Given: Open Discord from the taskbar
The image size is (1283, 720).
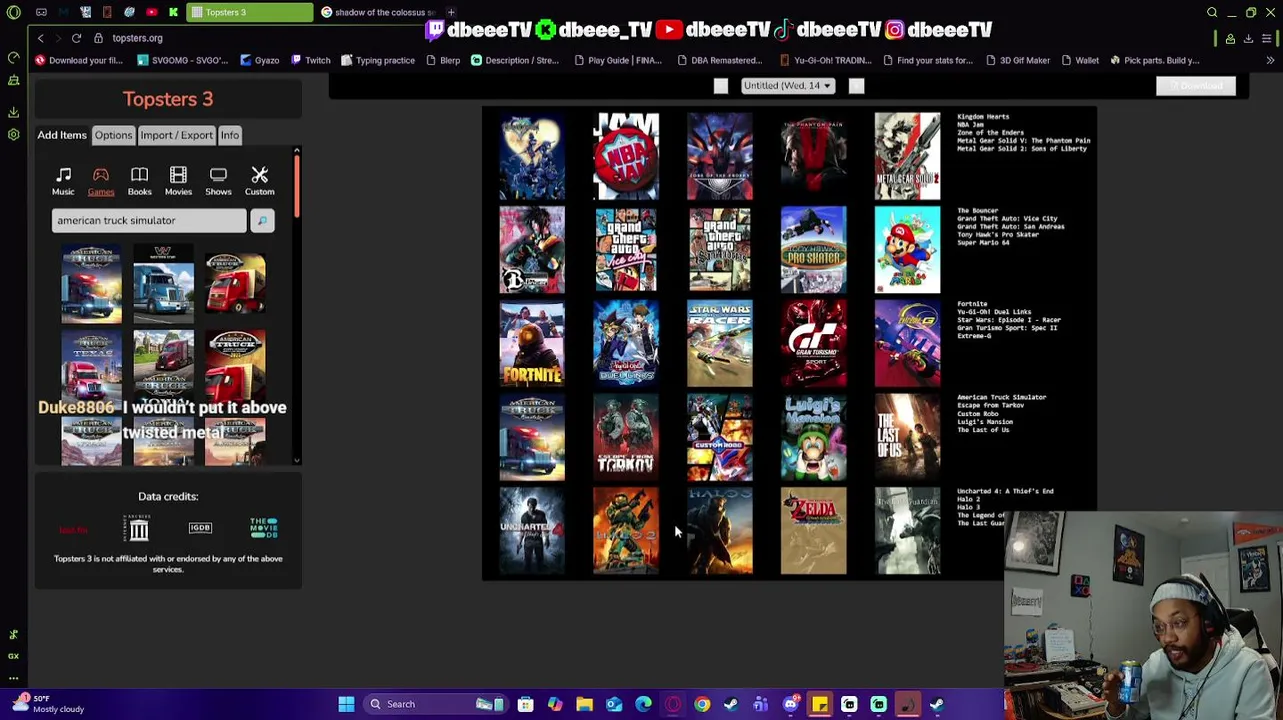Looking at the screenshot, I should (790, 704).
